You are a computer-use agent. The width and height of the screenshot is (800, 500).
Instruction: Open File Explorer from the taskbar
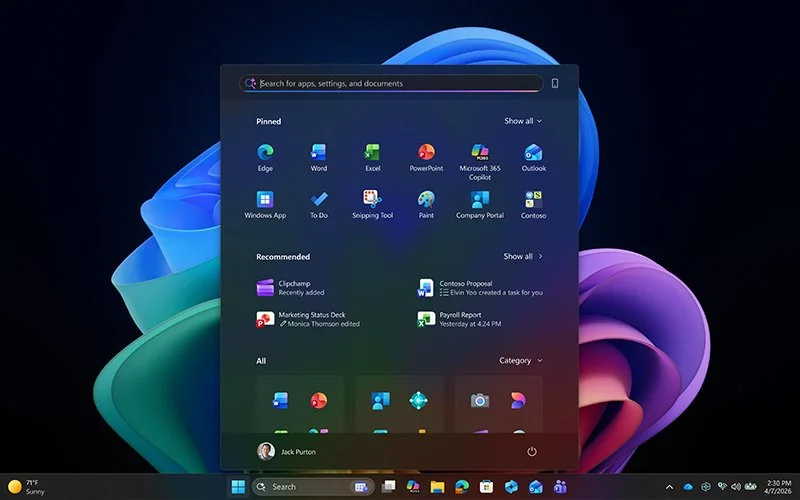437,487
